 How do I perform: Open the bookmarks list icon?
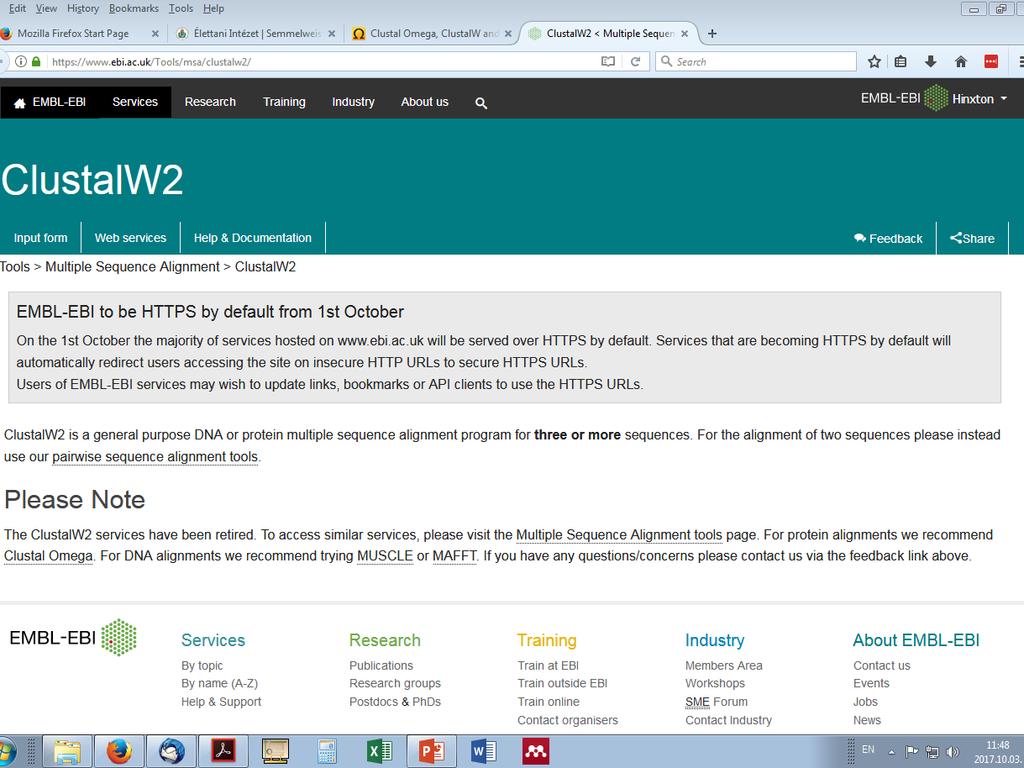[x=901, y=61]
